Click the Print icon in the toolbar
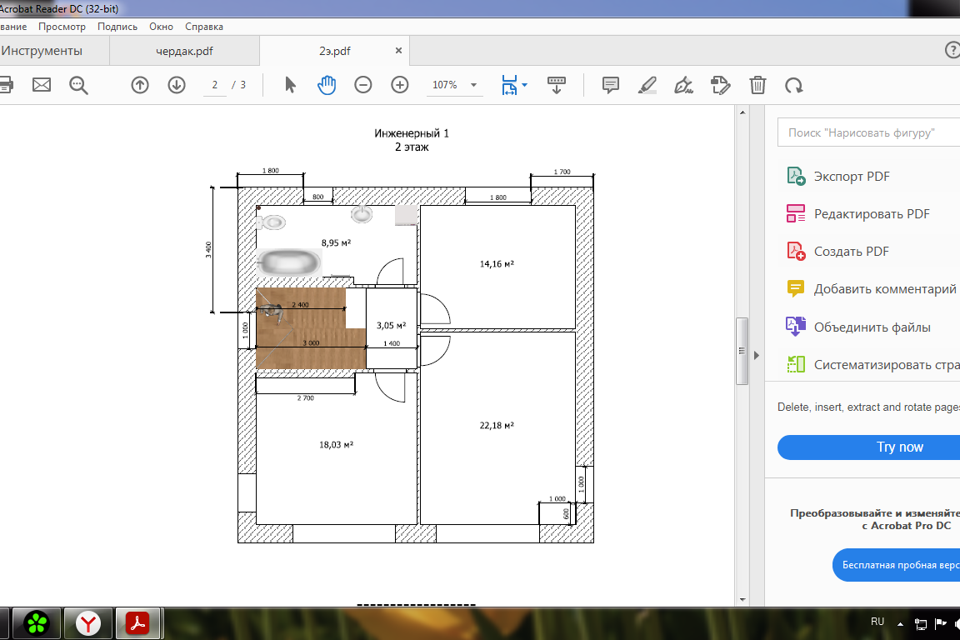 coord(5,85)
